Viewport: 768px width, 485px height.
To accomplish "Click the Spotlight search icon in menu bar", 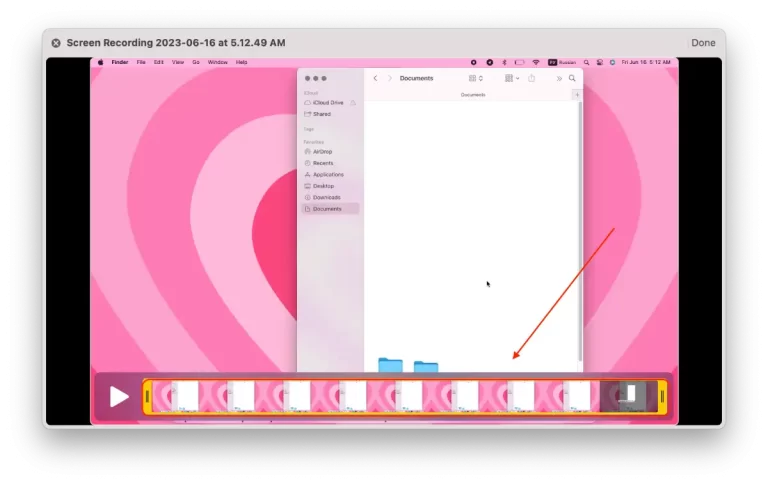I will pos(586,62).
